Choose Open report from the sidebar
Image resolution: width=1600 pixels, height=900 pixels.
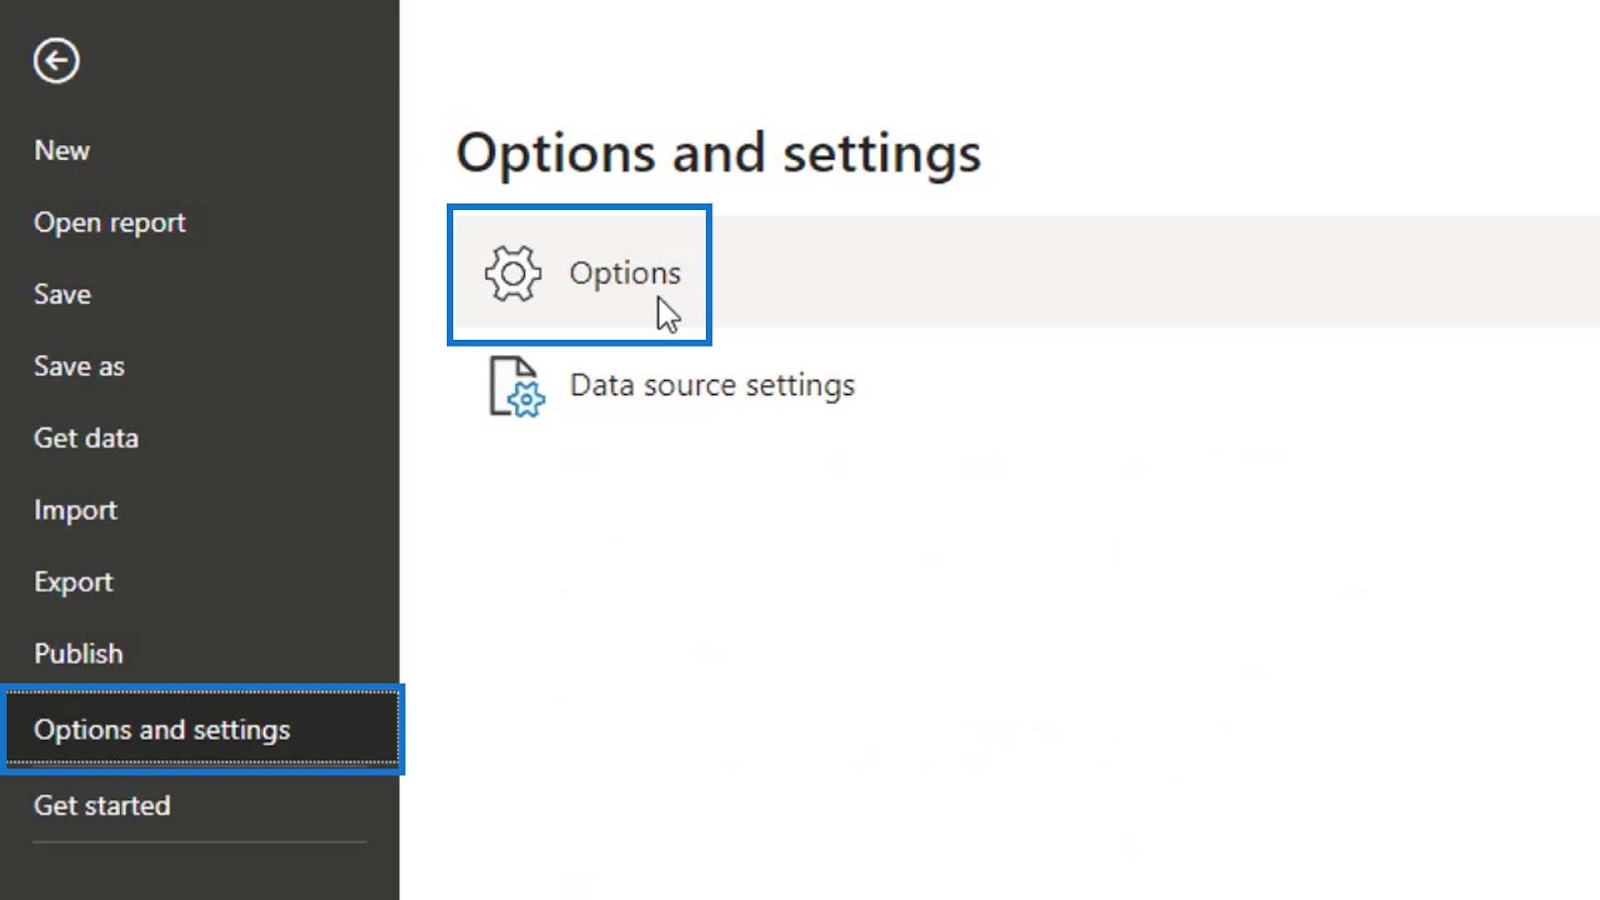tap(110, 222)
